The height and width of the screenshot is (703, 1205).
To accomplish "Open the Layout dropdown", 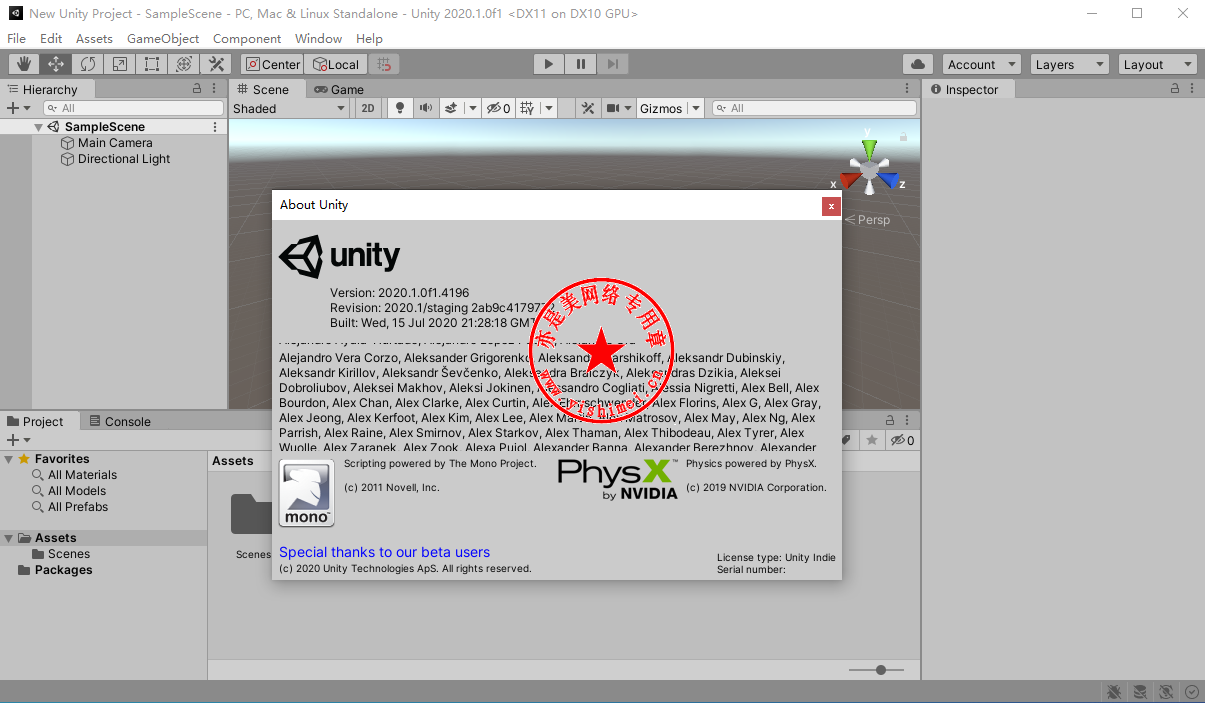I will point(1158,64).
